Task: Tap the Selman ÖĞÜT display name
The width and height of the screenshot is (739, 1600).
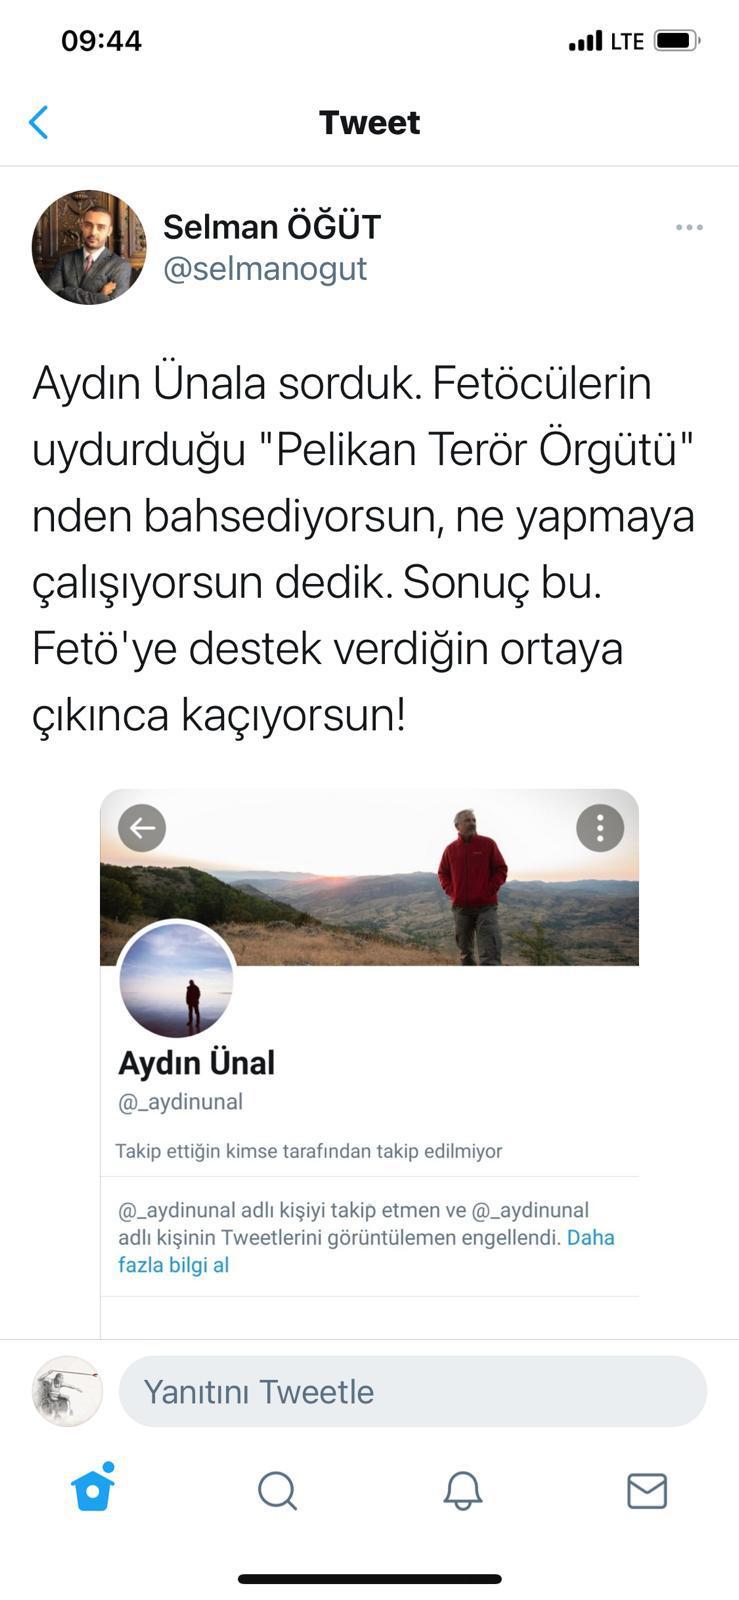Action: tap(272, 227)
